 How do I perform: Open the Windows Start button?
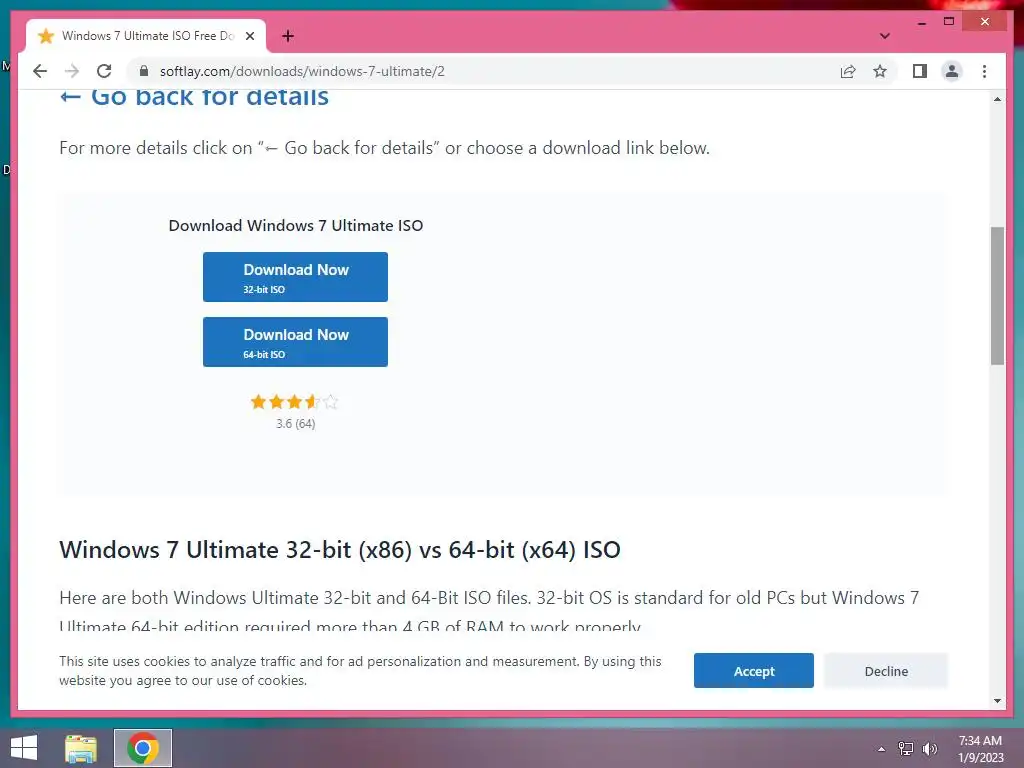(24, 748)
